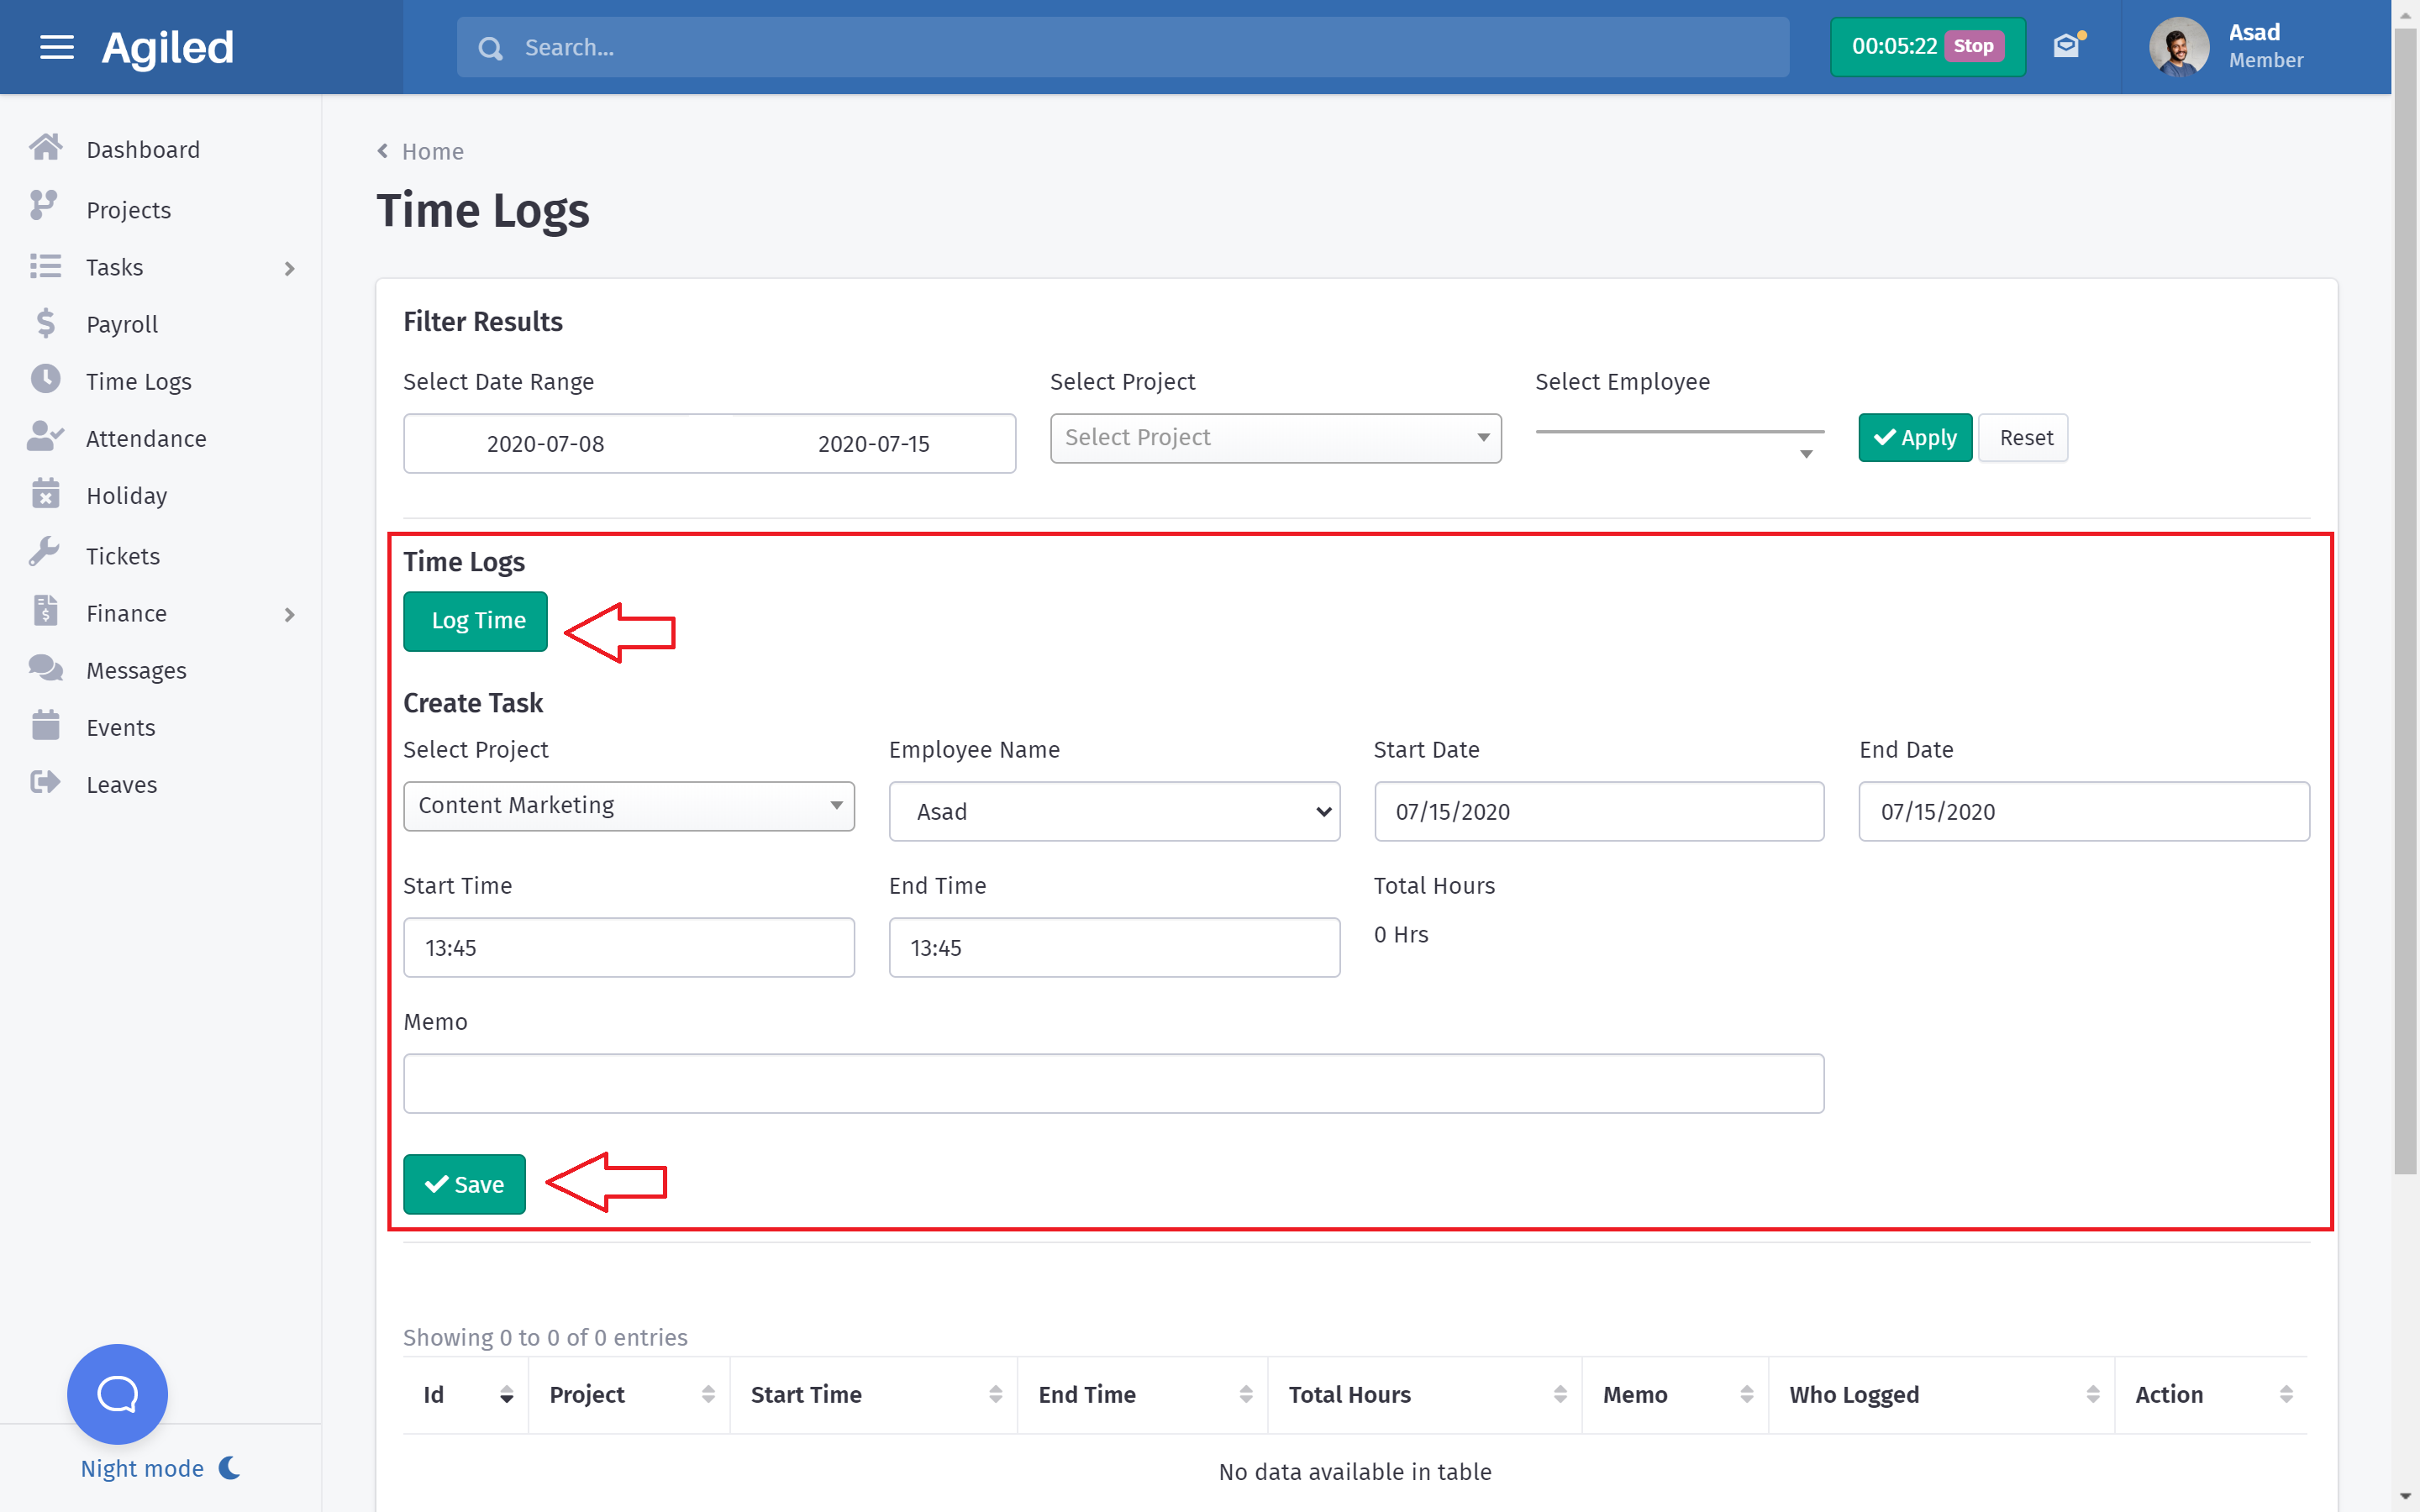Click the Dashboard home icon
The image size is (2420, 1512).
(45, 148)
